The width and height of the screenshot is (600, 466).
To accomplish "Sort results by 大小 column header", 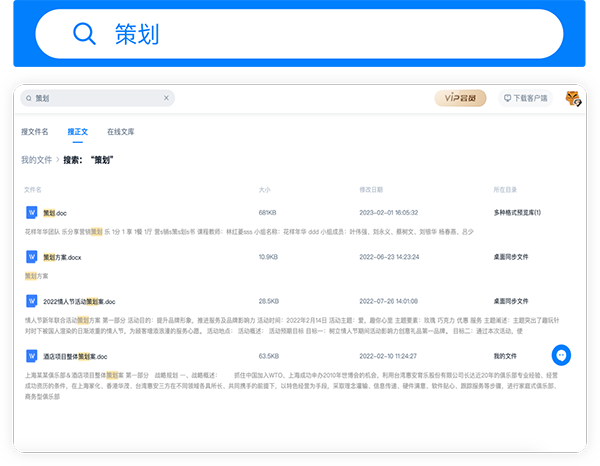I will (264, 189).
